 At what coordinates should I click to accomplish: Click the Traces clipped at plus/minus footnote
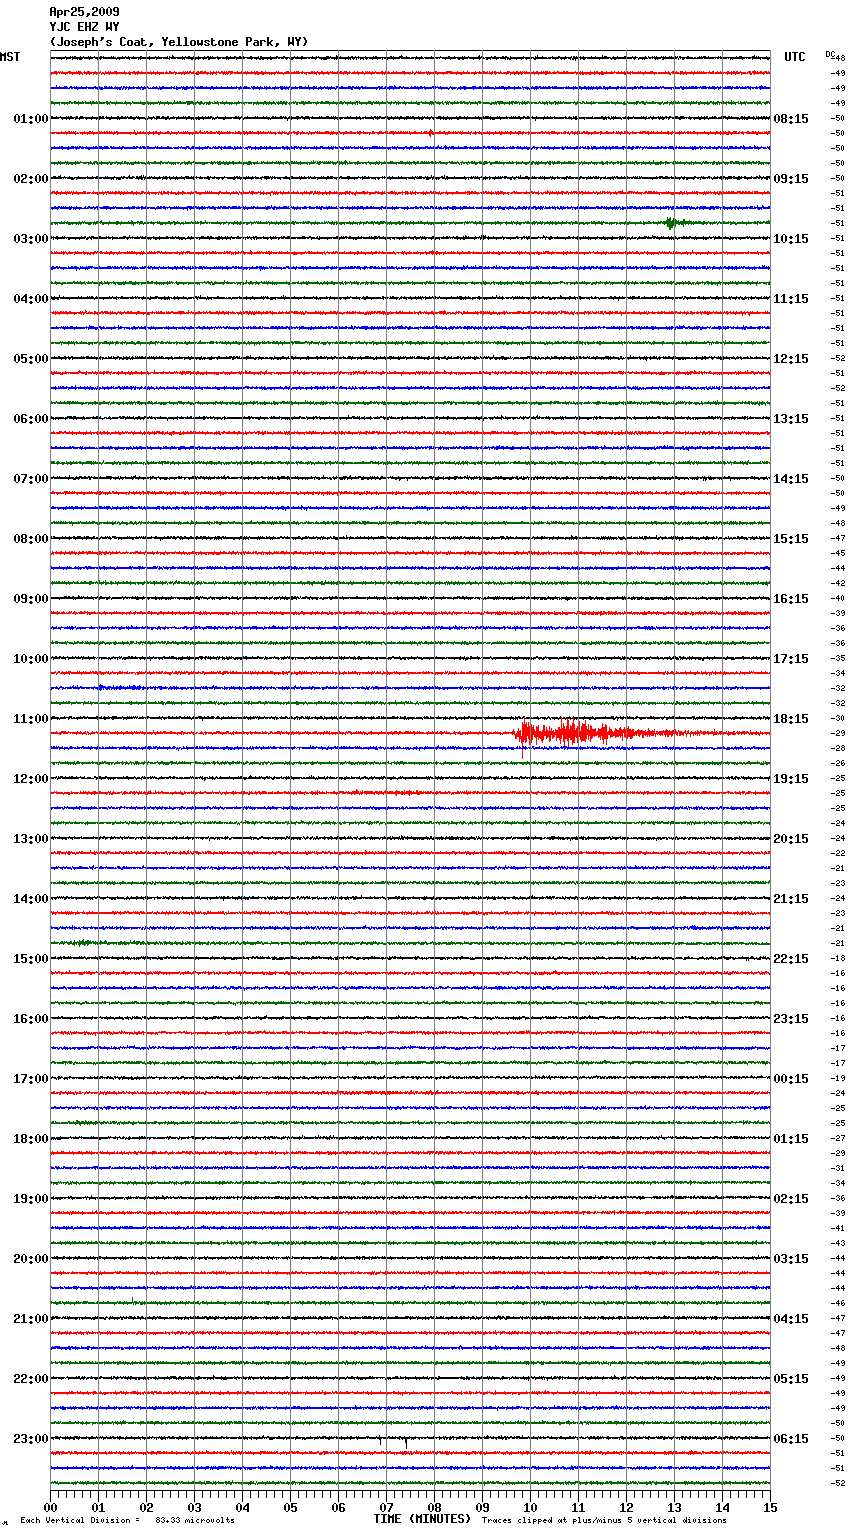605,1521
